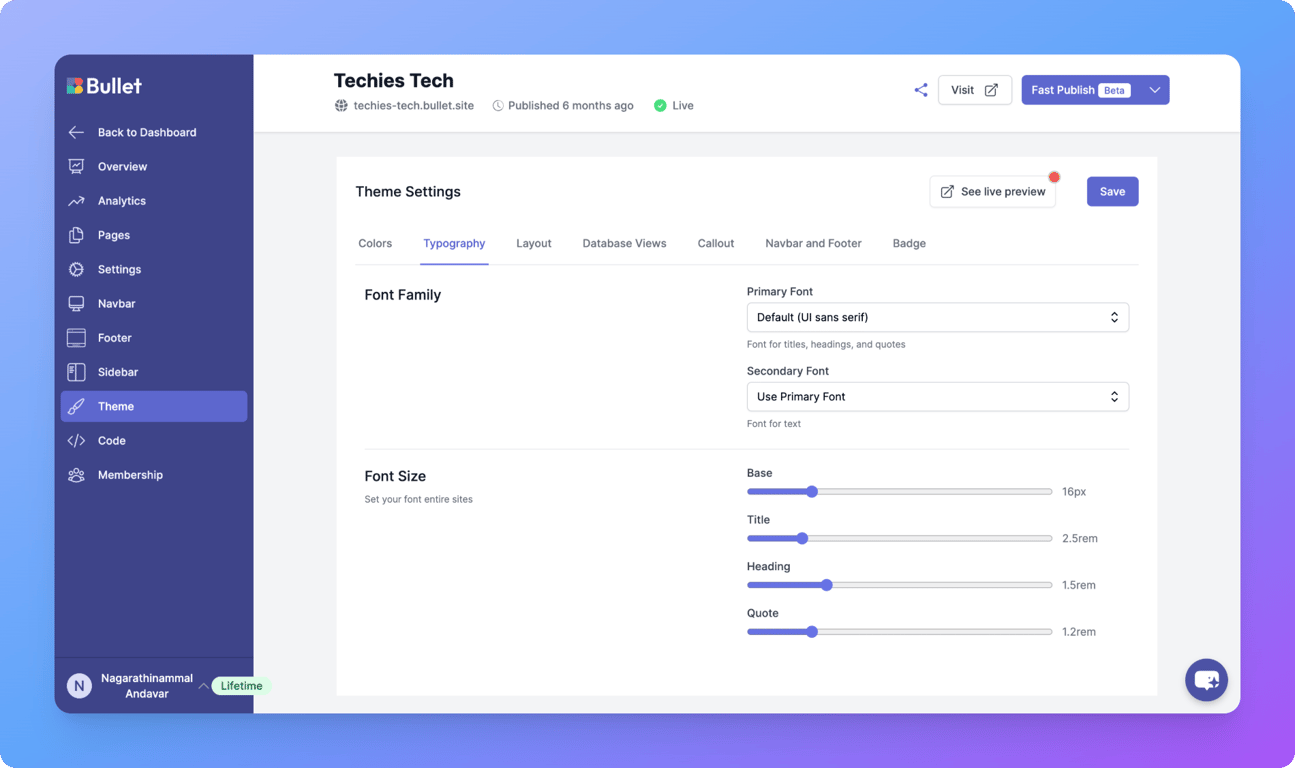Click the Footer layout icon
Image resolution: width=1295 pixels, height=768 pixels.
point(76,338)
